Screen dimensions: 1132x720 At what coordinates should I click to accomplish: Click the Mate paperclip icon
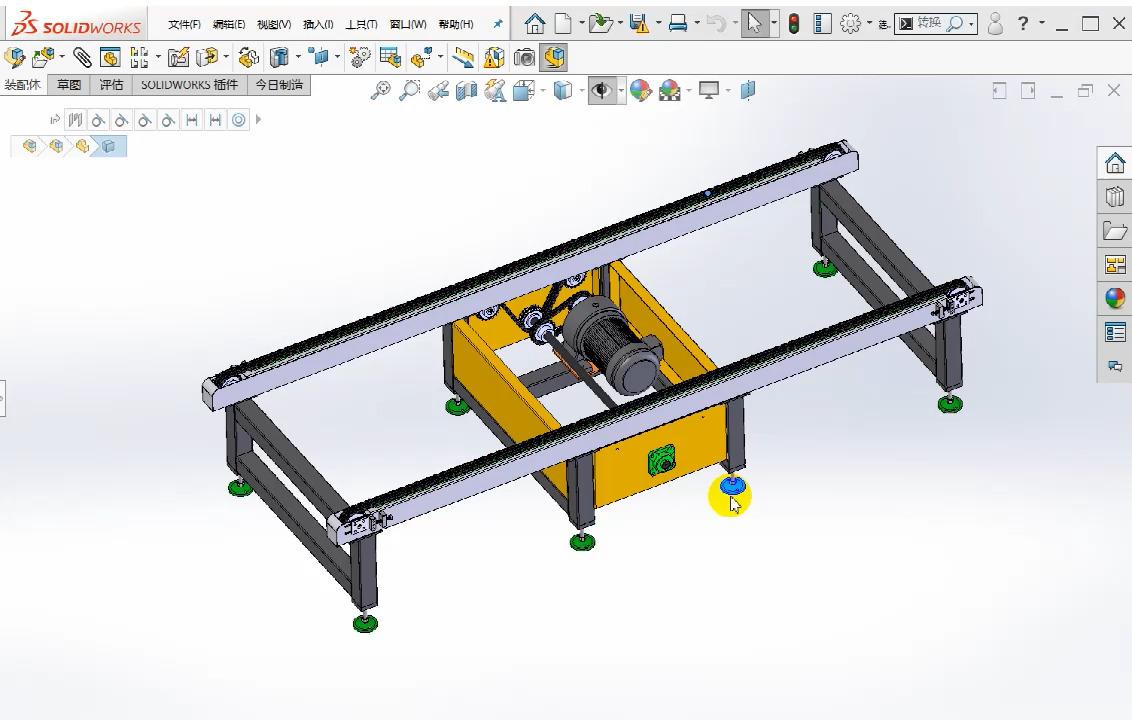tap(82, 57)
